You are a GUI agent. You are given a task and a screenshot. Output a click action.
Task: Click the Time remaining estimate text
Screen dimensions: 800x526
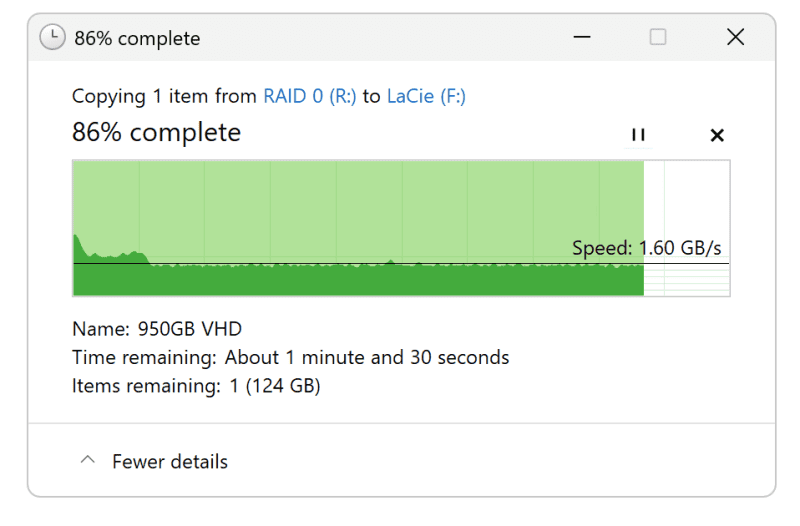tap(290, 357)
